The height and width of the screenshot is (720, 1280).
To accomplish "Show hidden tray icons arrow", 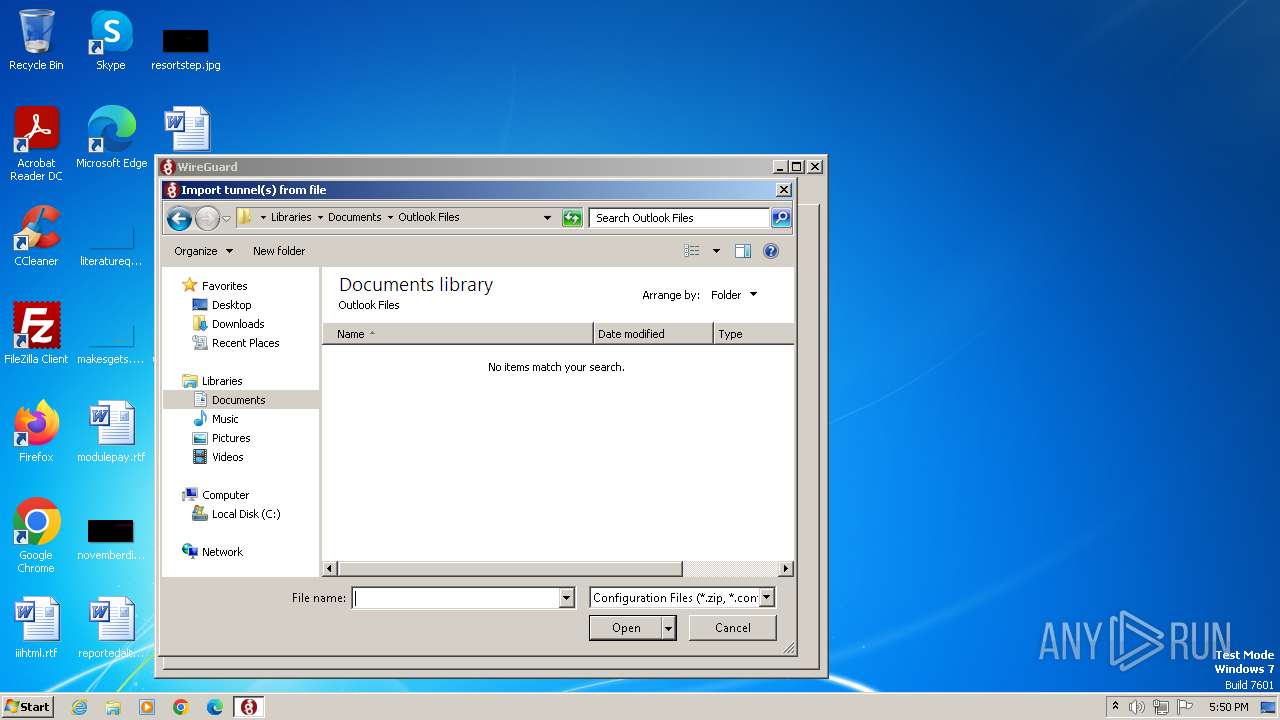I will coord(1115,707).
